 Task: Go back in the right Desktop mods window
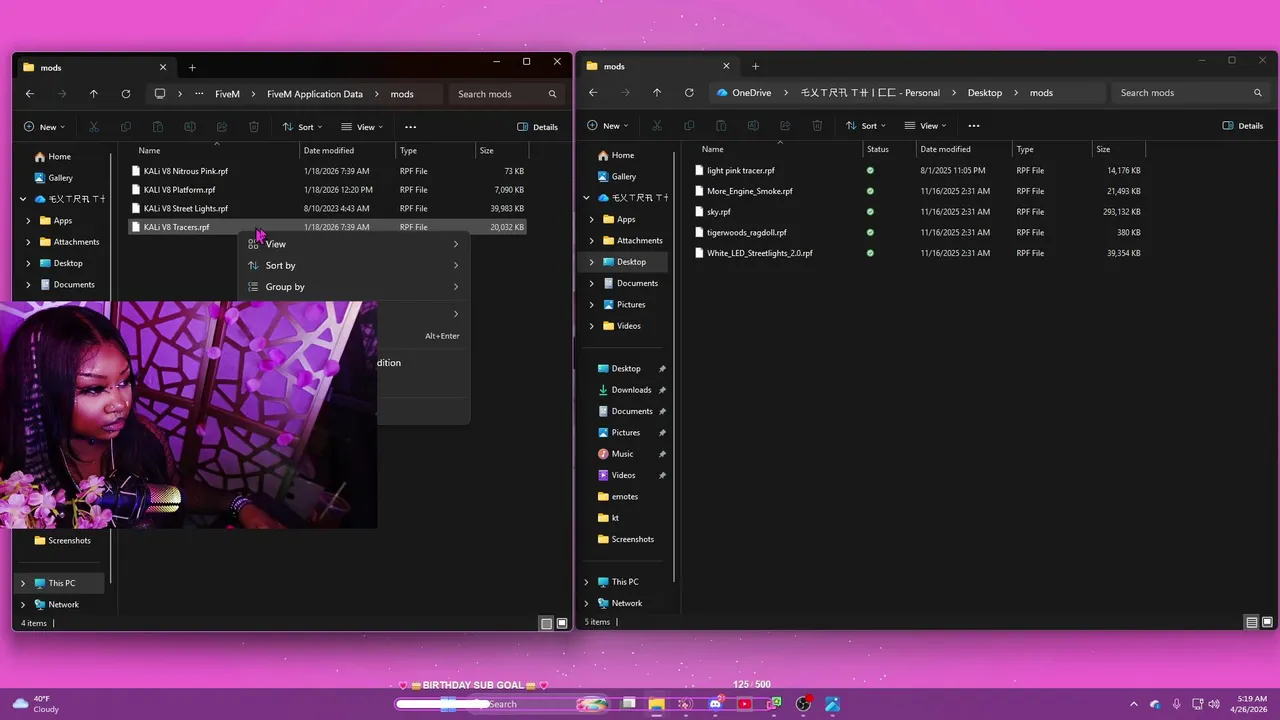click(x=593, y=93)
